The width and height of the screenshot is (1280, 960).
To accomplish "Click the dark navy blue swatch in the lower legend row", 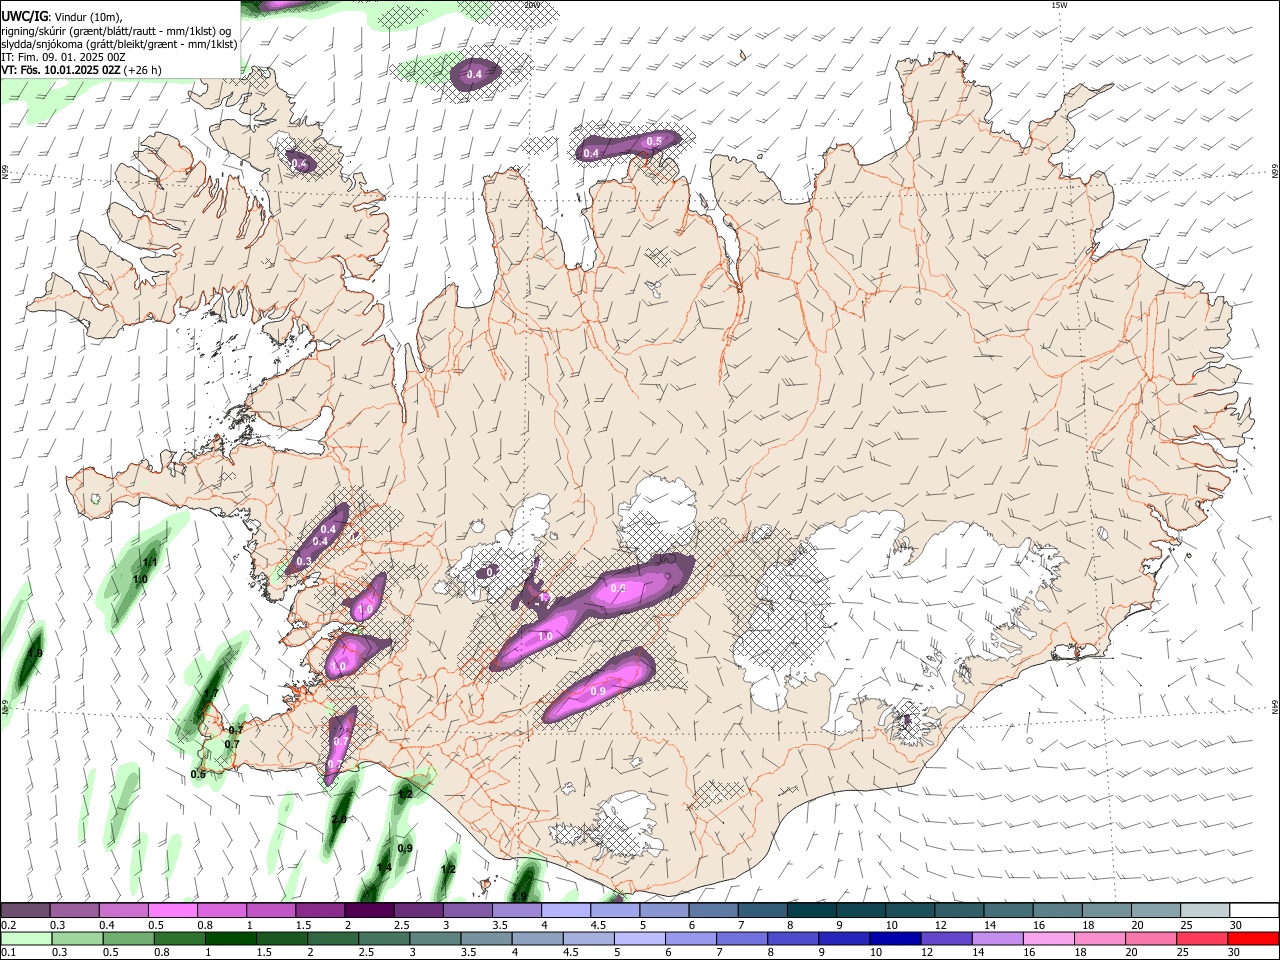I will (x=896, y=938).
